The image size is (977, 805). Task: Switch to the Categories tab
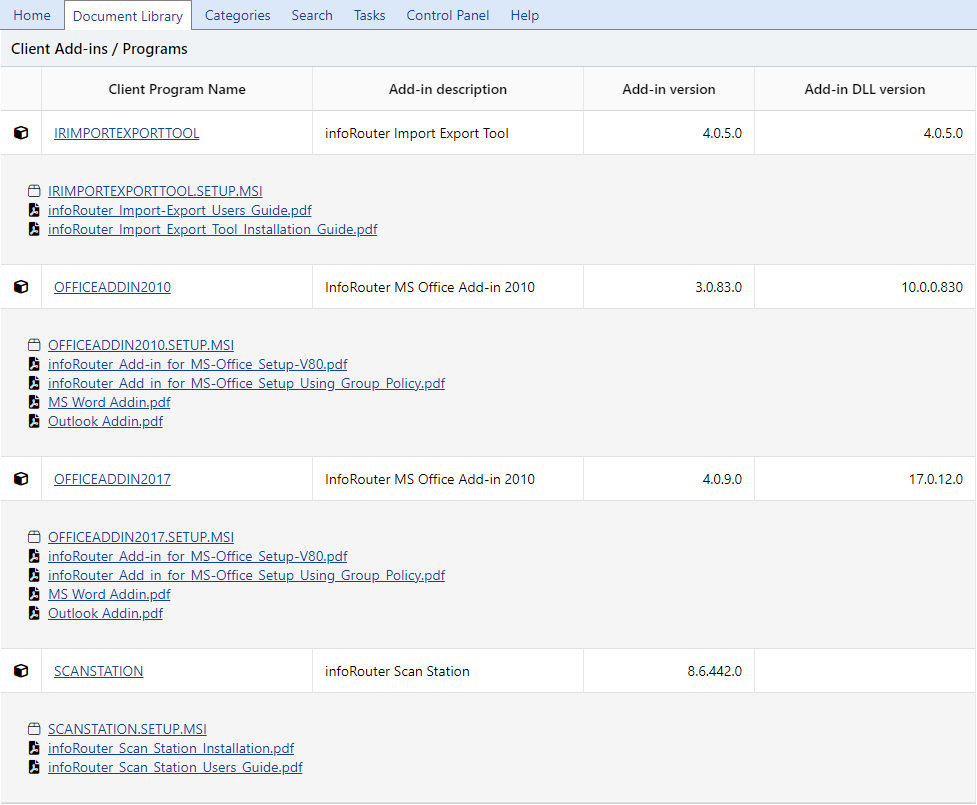pyautogui.click(x=237, y=15)
